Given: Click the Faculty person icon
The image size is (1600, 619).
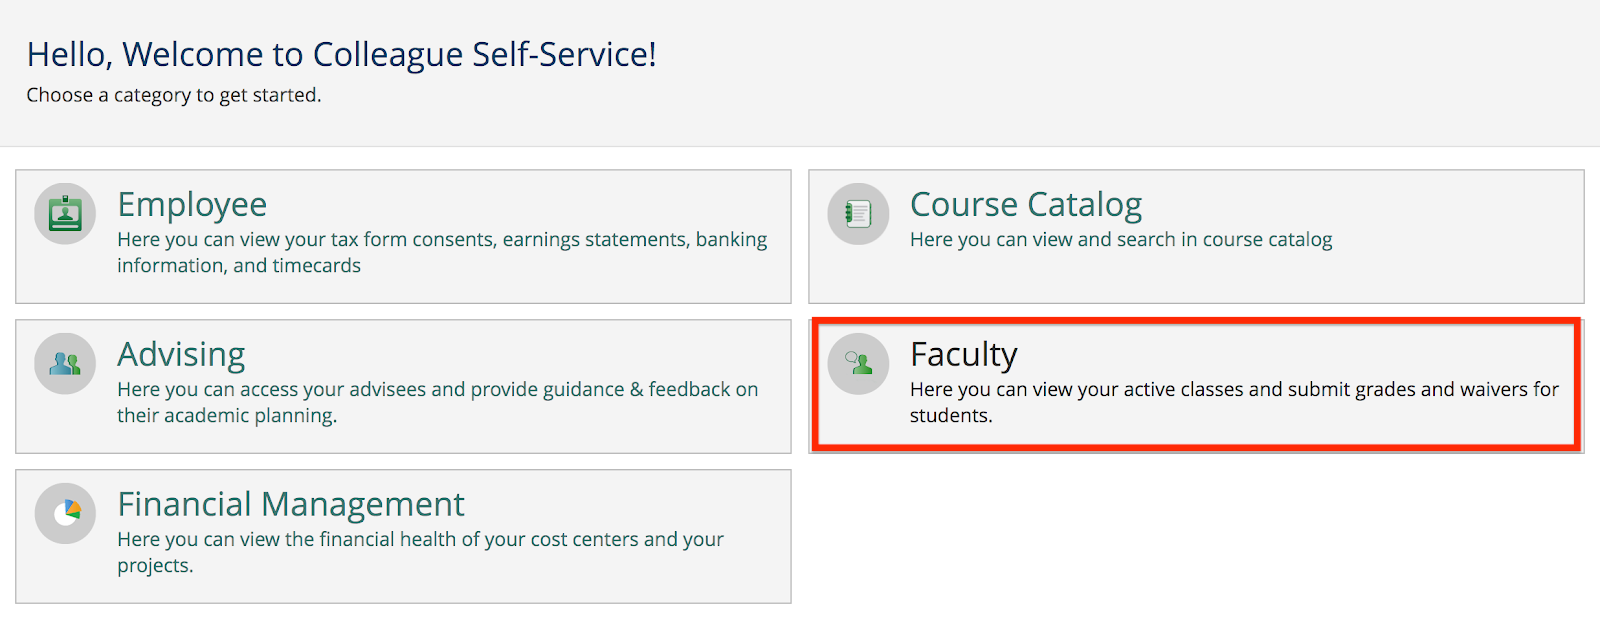Looking at the screenshot, I should click(x=858, y=364).
